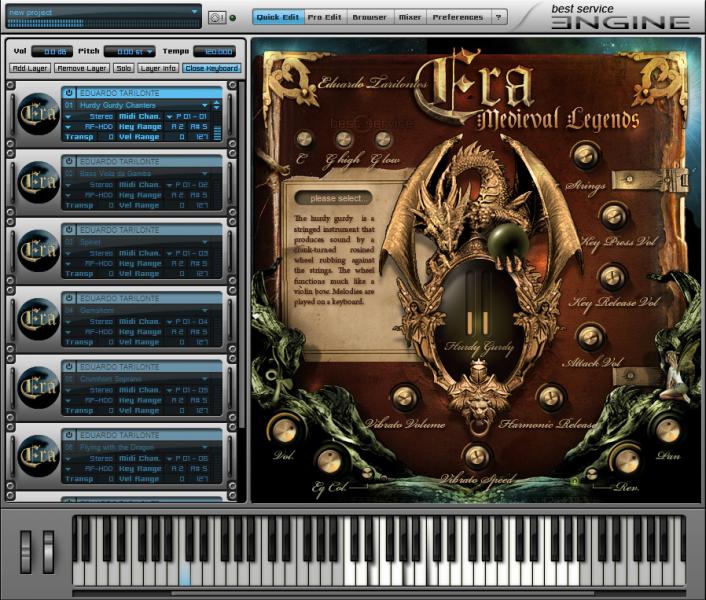706x600 pixels.
Task: Click the G high drone knob
Action: point(344,140)
